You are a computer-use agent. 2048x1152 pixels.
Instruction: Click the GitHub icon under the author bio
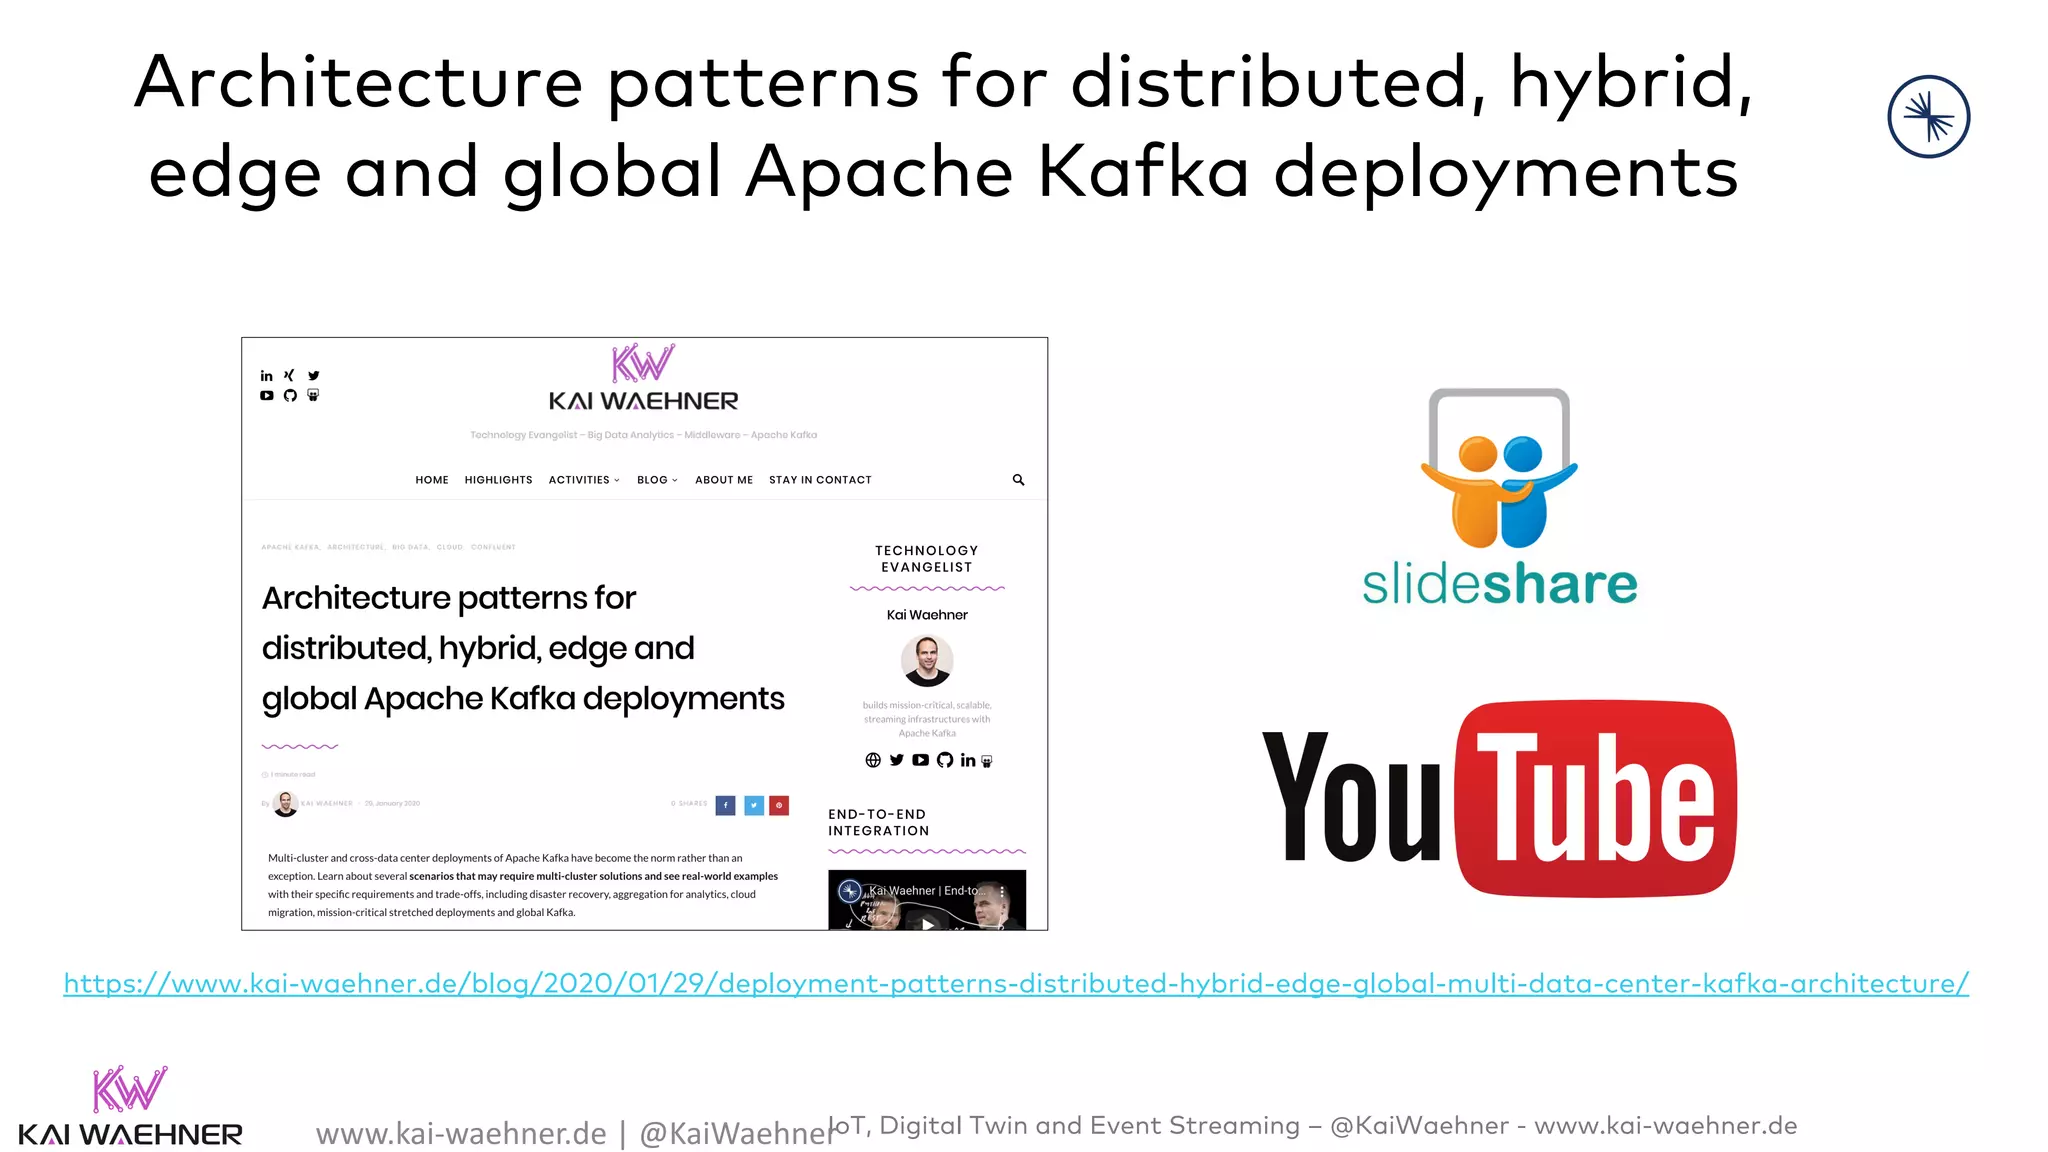(x=945, y=760)
